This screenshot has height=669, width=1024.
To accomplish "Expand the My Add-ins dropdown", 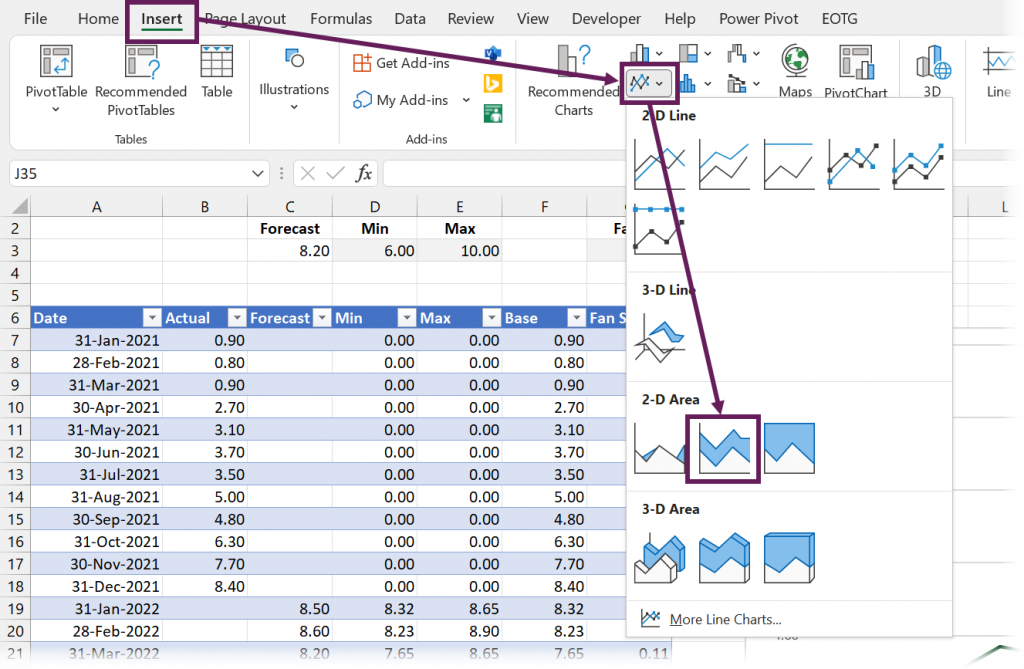I will click(465, 100).
